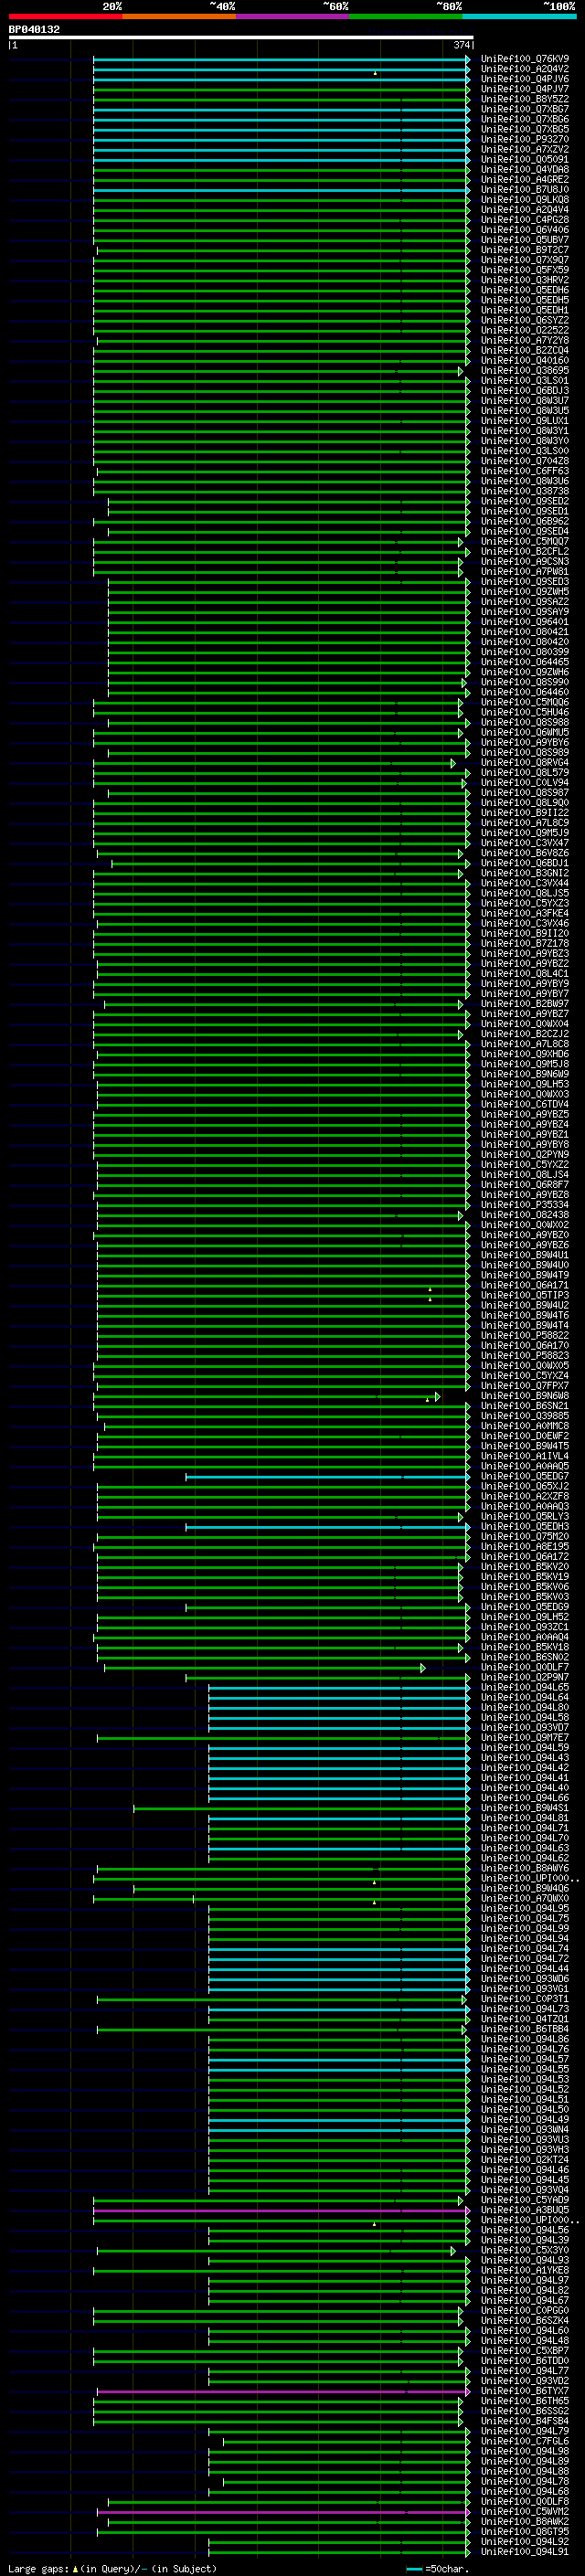Click the cyan alignment bar for Q5EDG7

(327, 1477)
